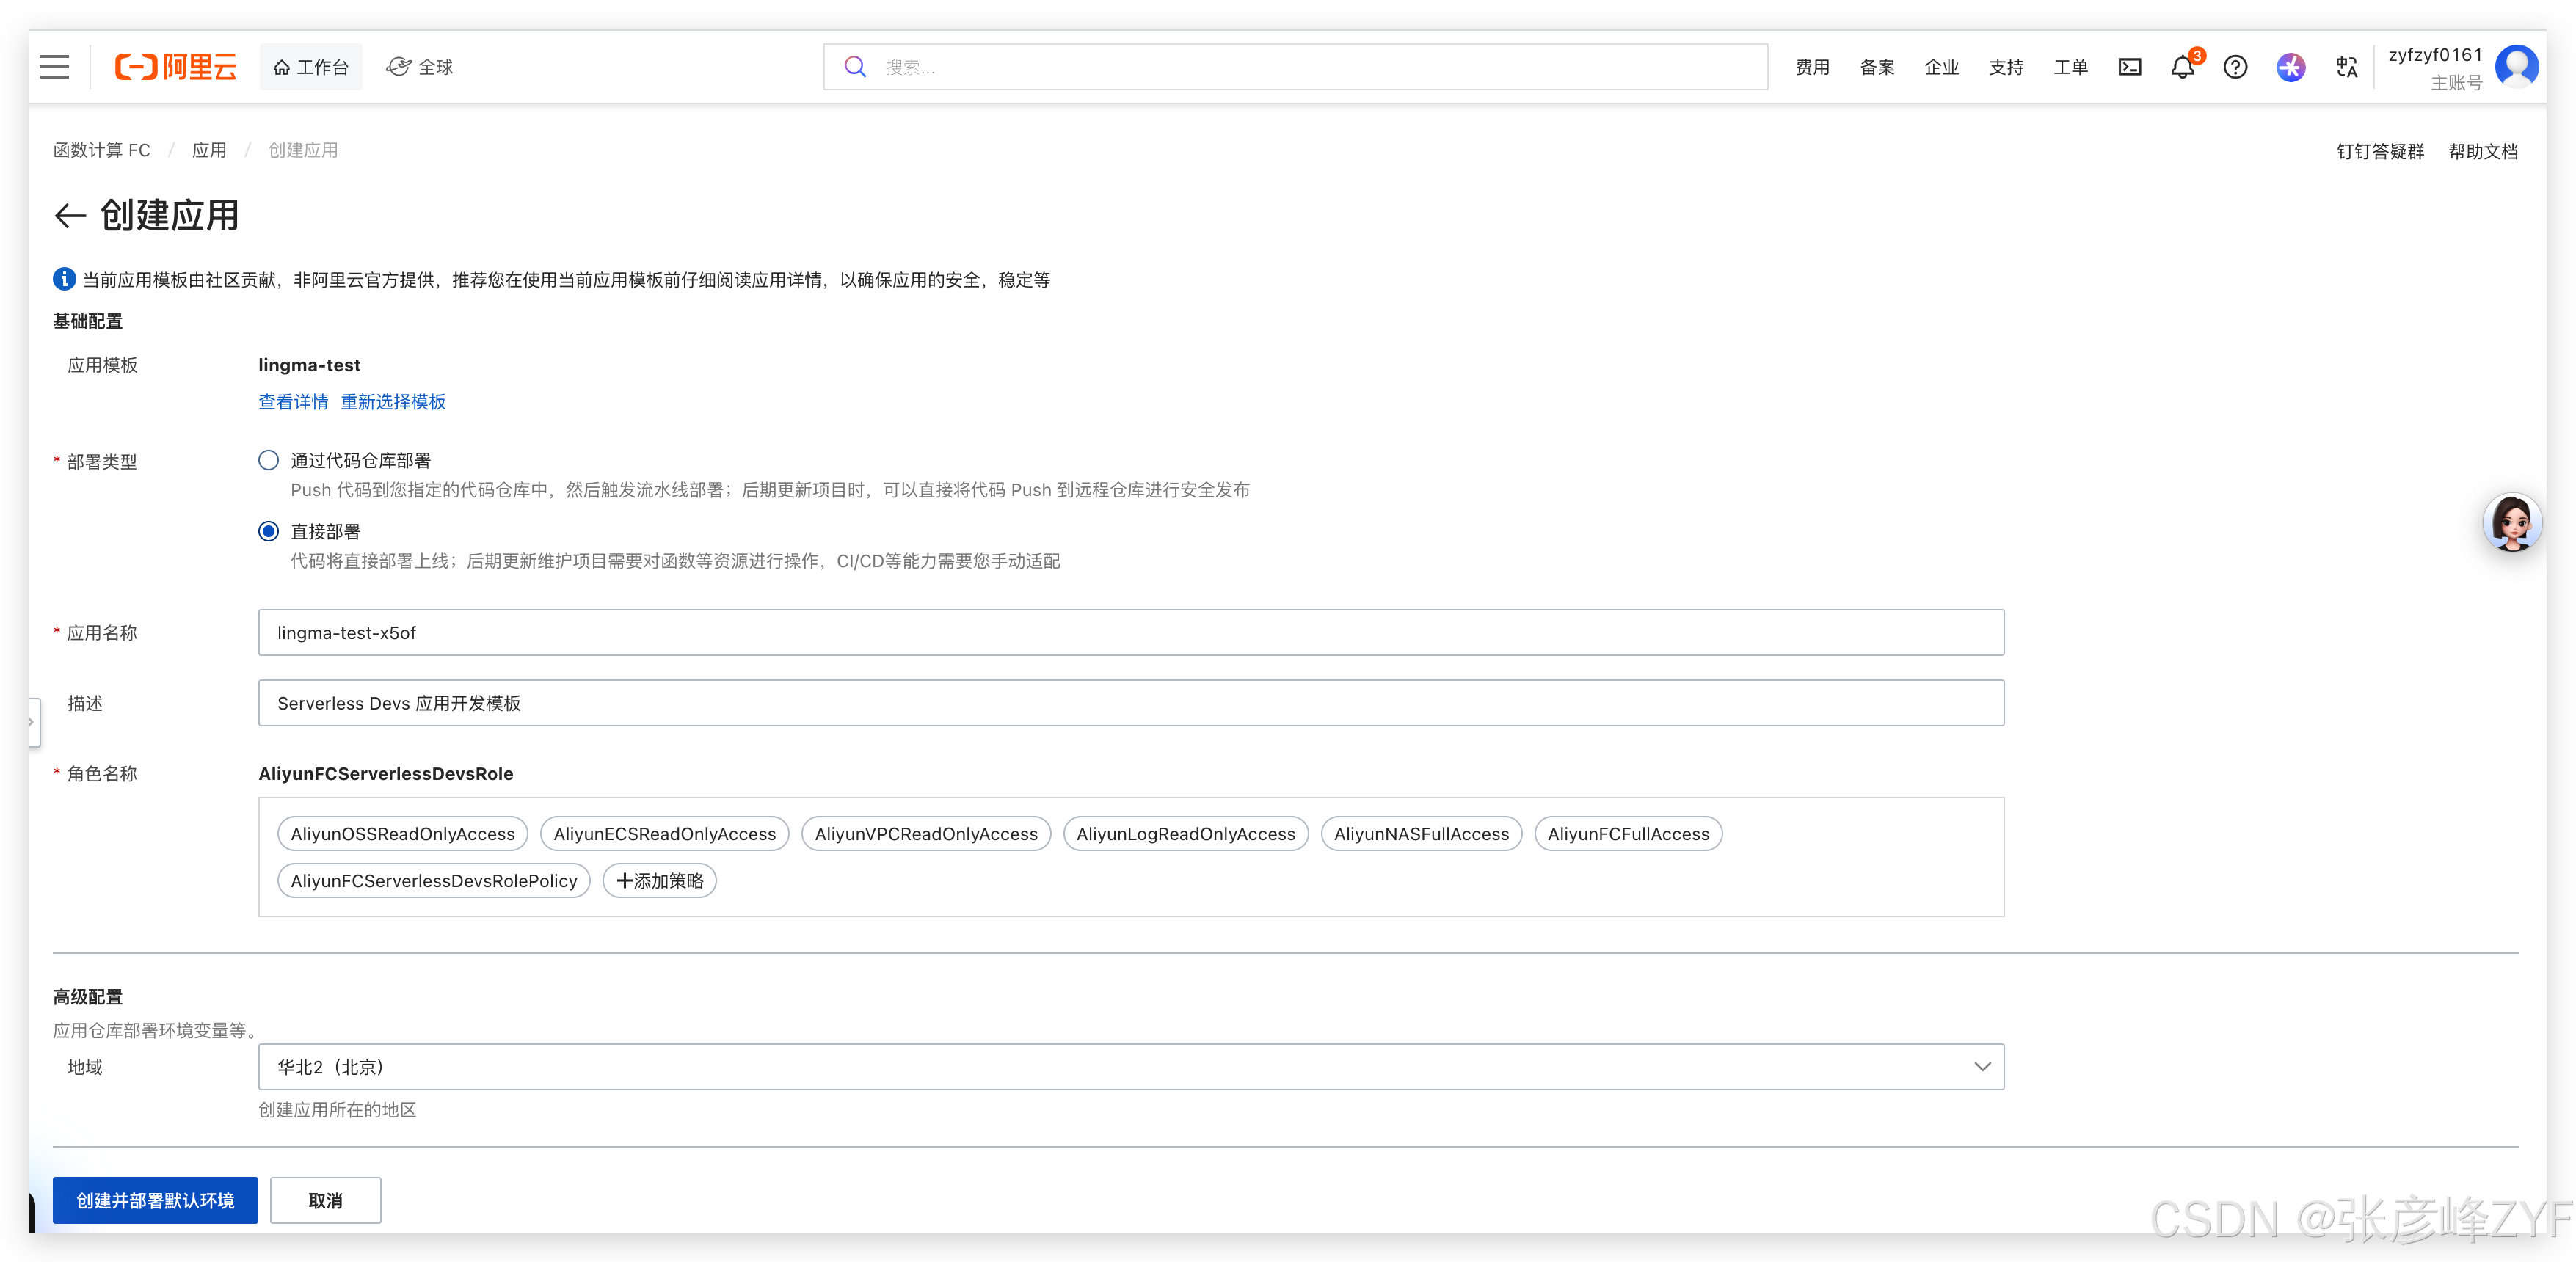Click 重新选择模板 link
Viewport: 2576px width, 1262px height.
393,402
